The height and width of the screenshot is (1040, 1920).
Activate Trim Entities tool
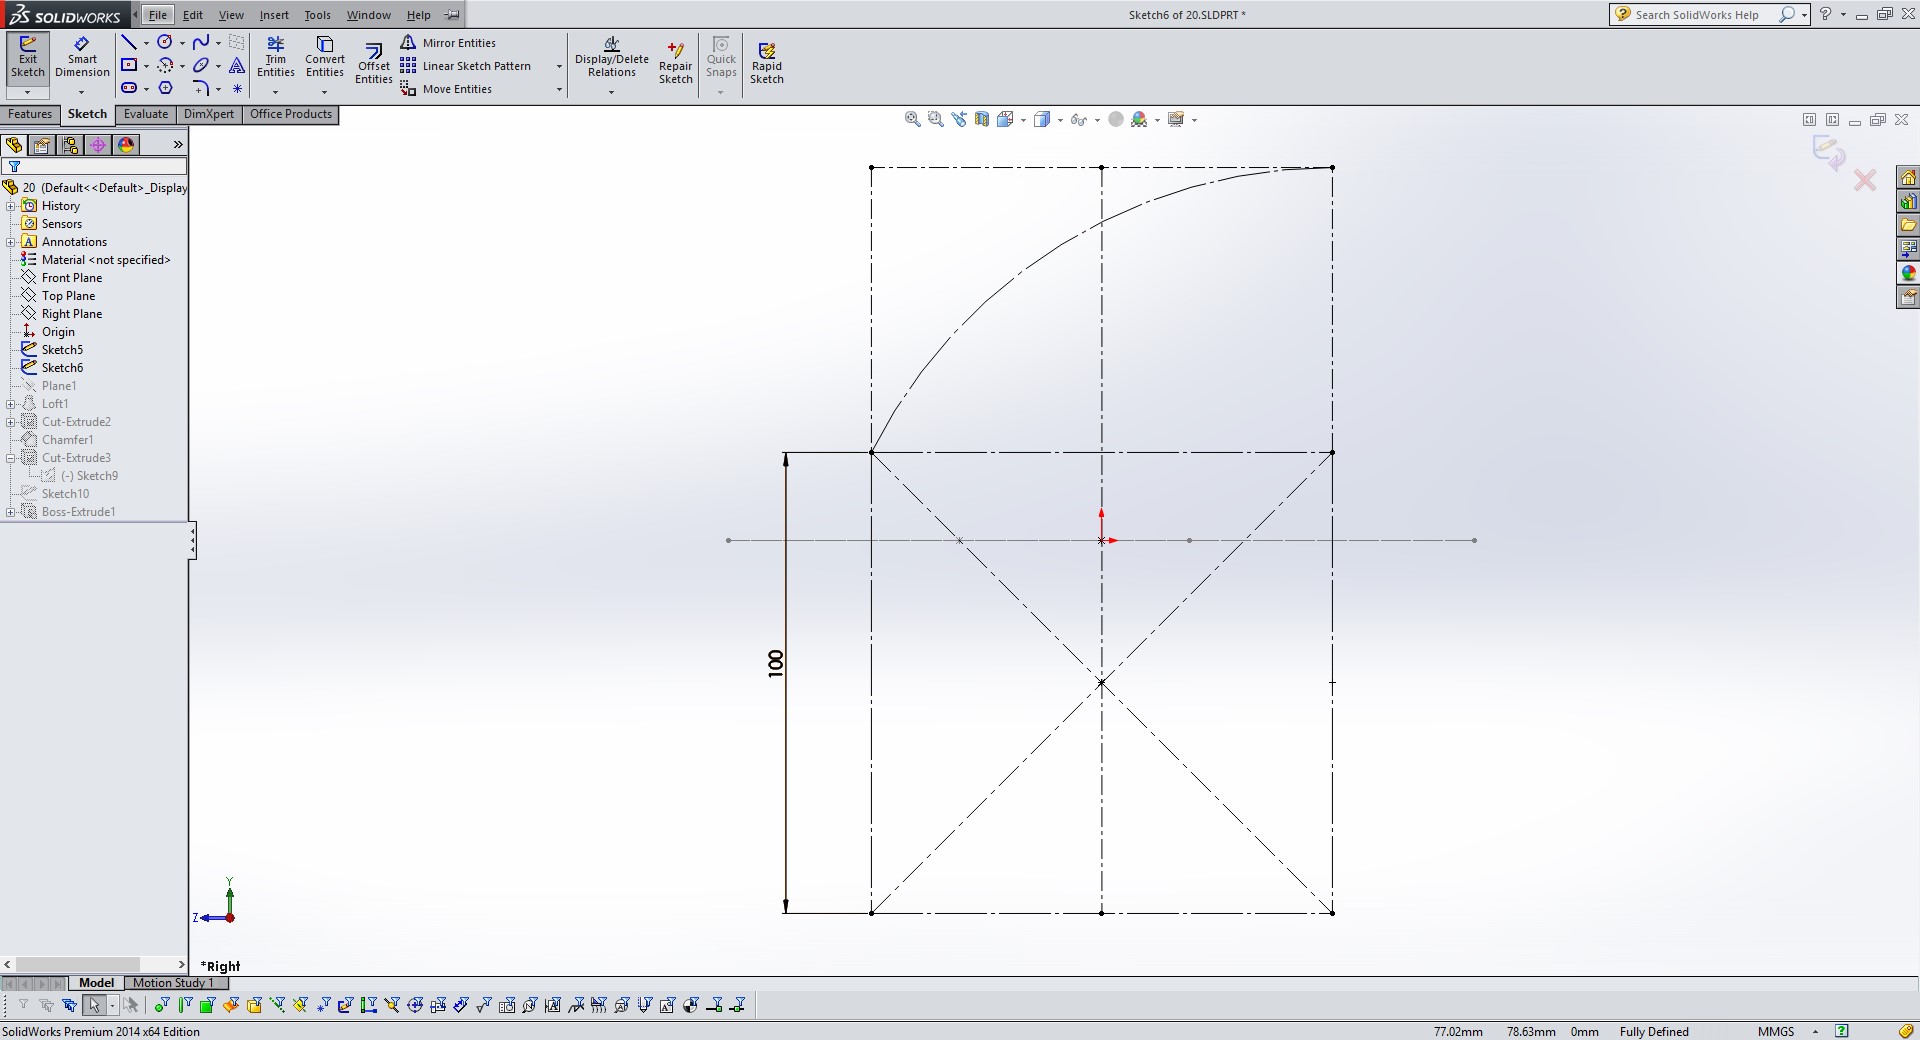[276, 57]
